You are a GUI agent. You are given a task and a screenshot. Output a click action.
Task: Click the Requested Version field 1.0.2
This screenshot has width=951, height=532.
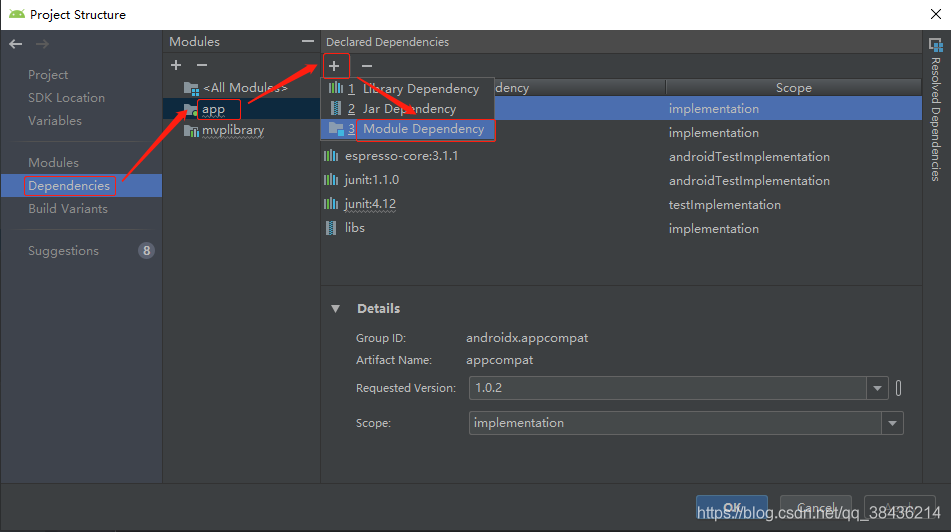(x=667, y=388)
